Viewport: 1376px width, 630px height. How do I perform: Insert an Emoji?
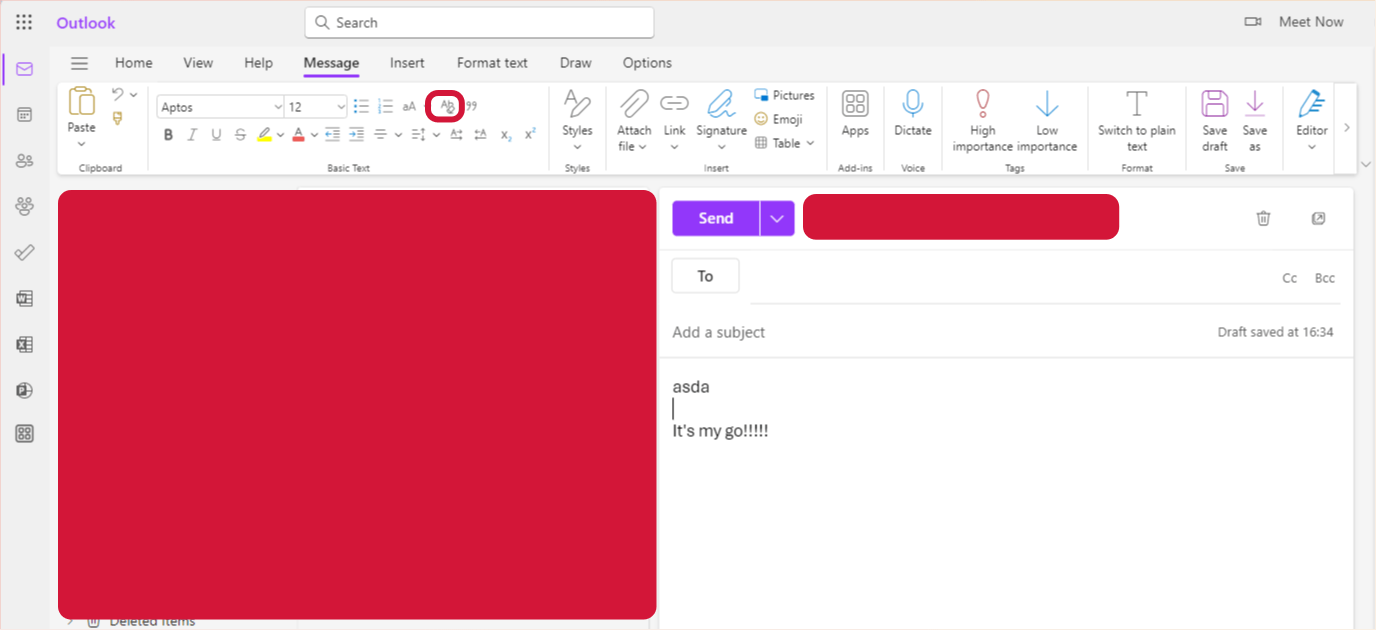pyautogui.click(x=778, y=119)
